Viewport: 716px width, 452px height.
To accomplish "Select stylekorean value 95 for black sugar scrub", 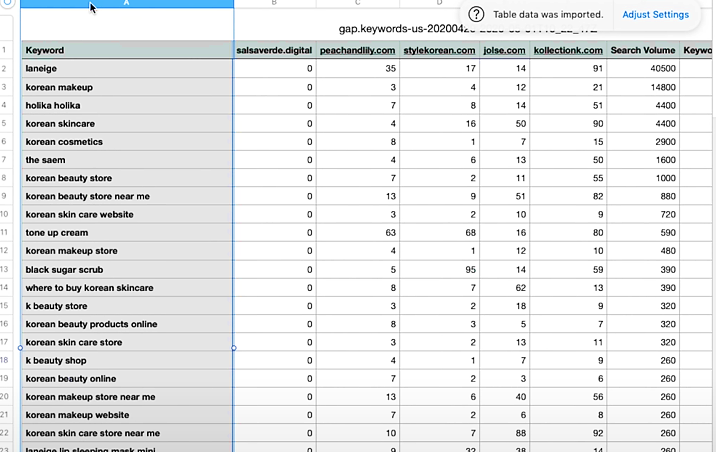I will tap(439, 270).
